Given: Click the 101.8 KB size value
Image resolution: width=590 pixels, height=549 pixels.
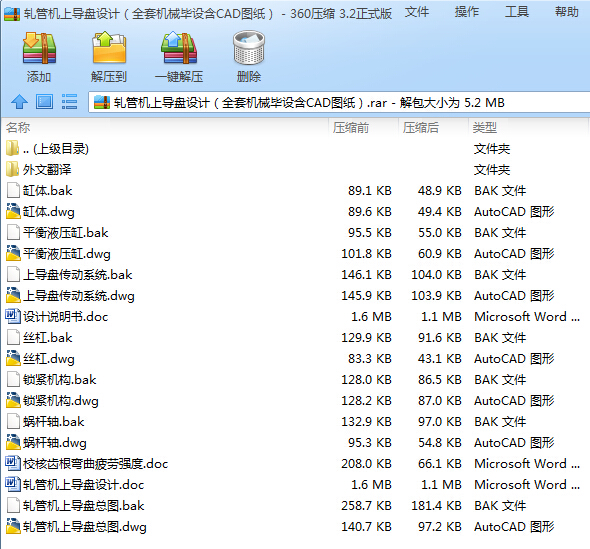Looking at the screenshot, I should (366, 254).
